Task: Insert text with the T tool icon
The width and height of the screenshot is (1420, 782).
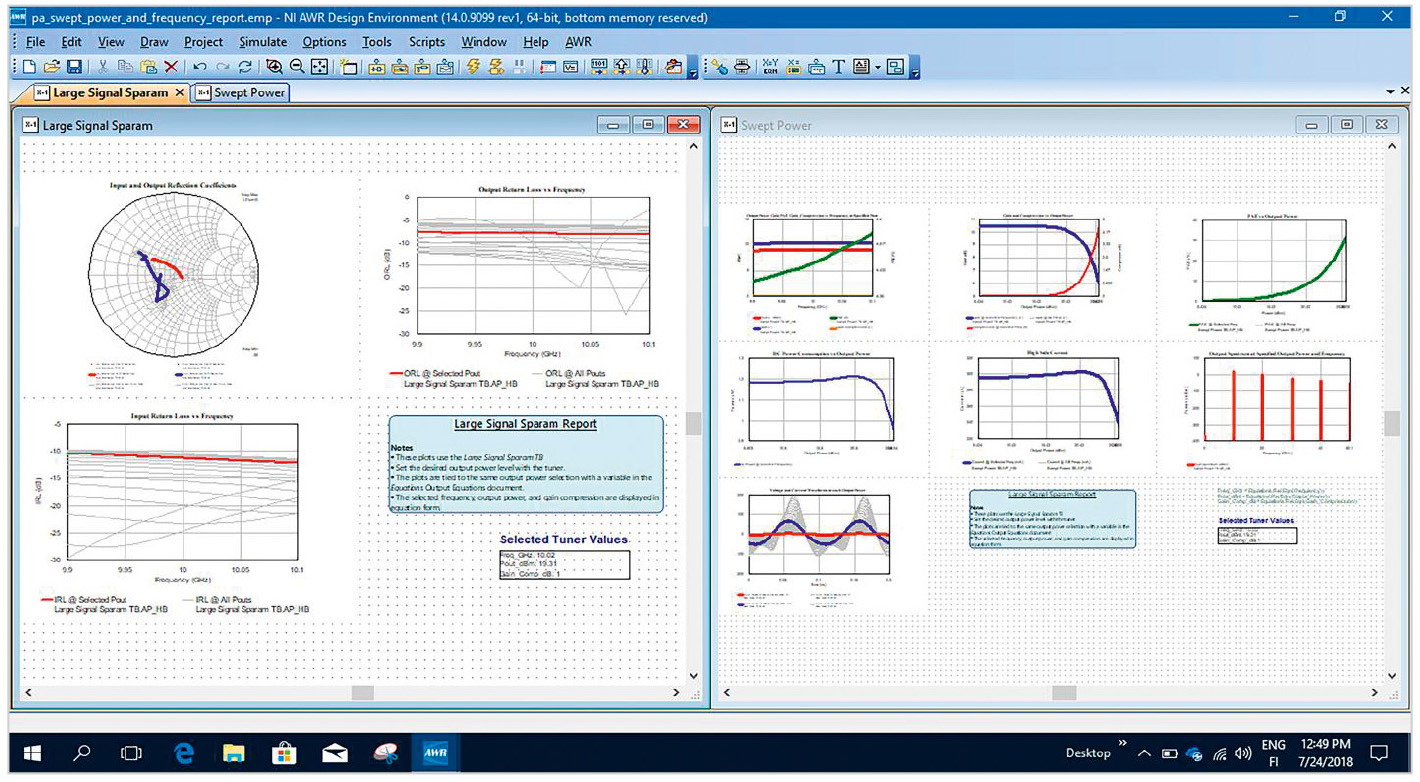Action: click(839, 67)
